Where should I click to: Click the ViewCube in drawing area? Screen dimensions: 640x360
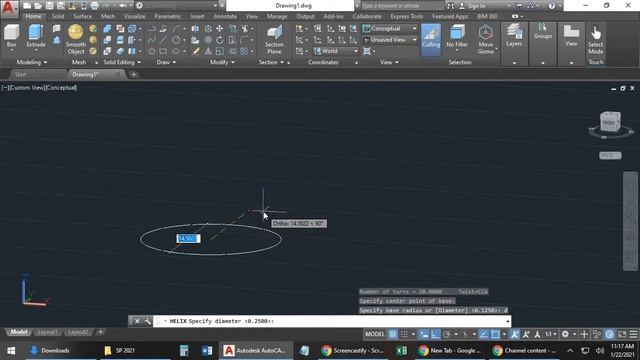pos(610,122)
